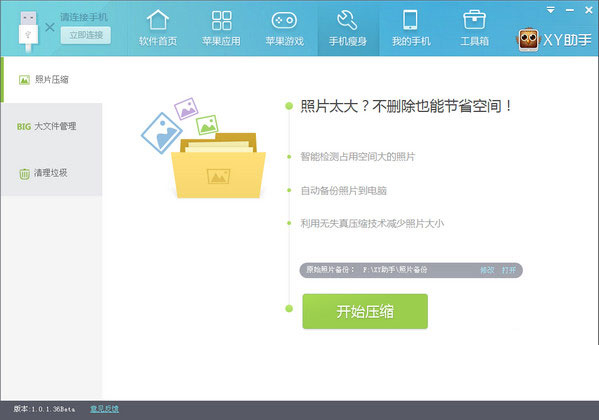Click the trash can icon for 清理垃圾
599x420 pixels.
pyautogui.click(x=24, y=174)
